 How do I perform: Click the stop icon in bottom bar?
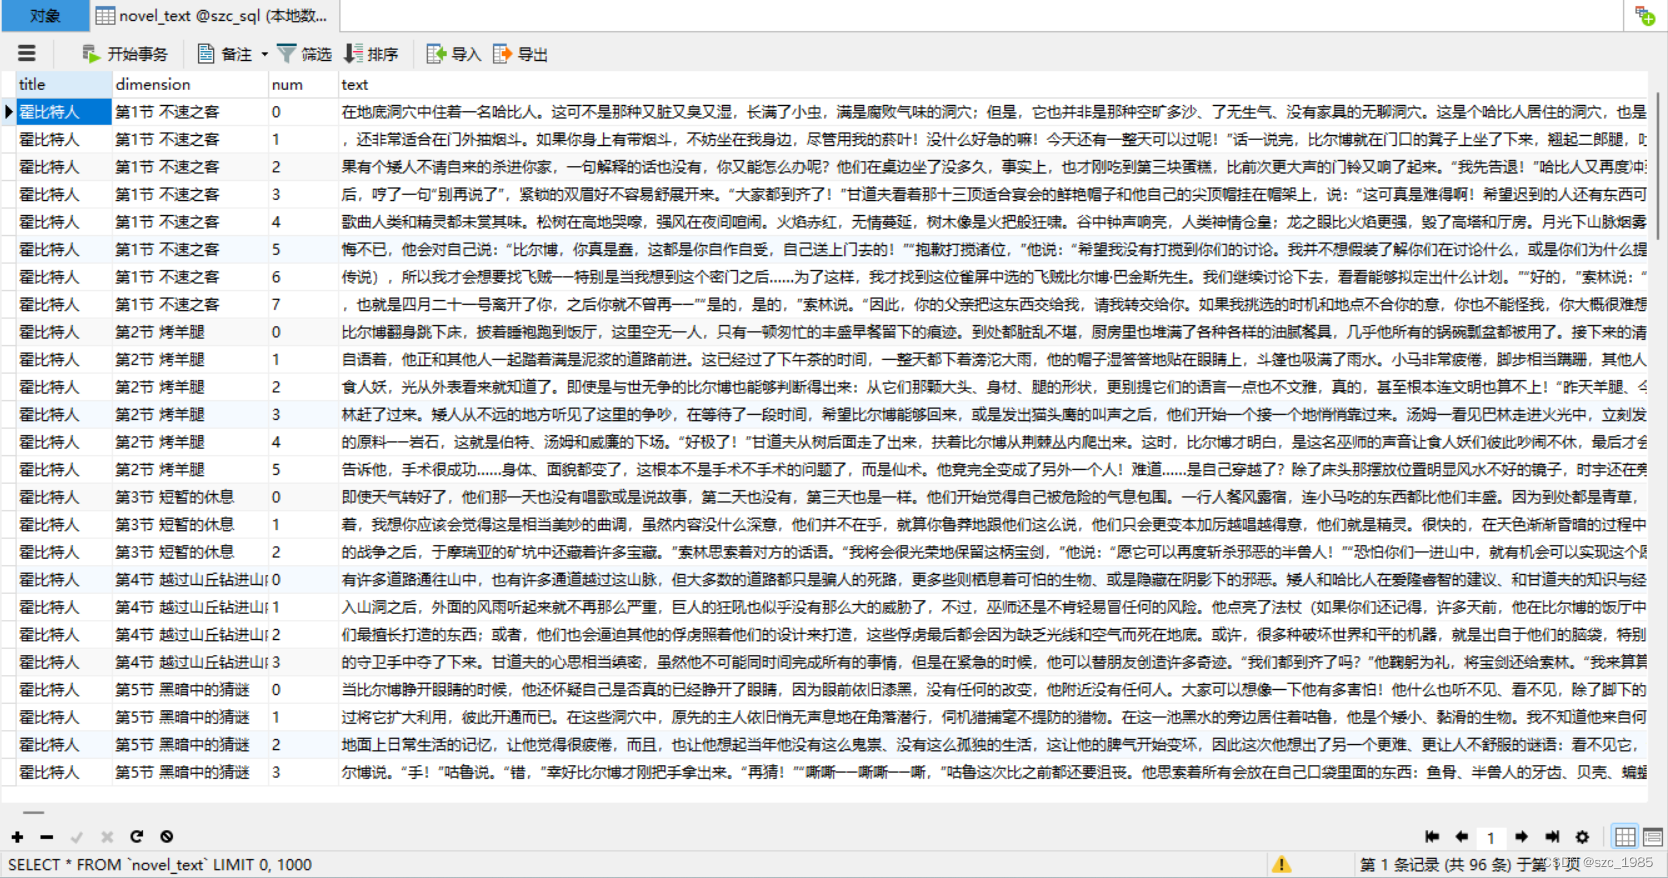tap(167, 836)
